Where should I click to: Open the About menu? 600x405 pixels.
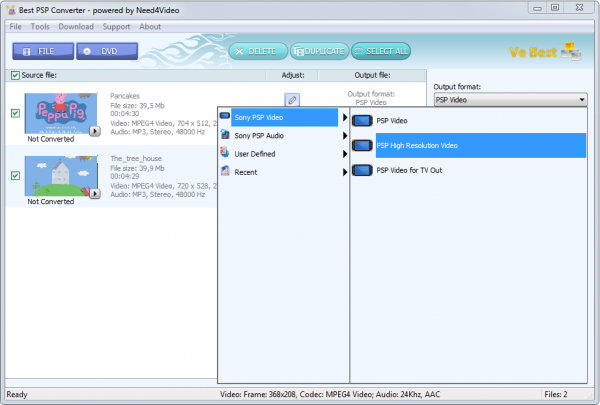tap(150, 27)
